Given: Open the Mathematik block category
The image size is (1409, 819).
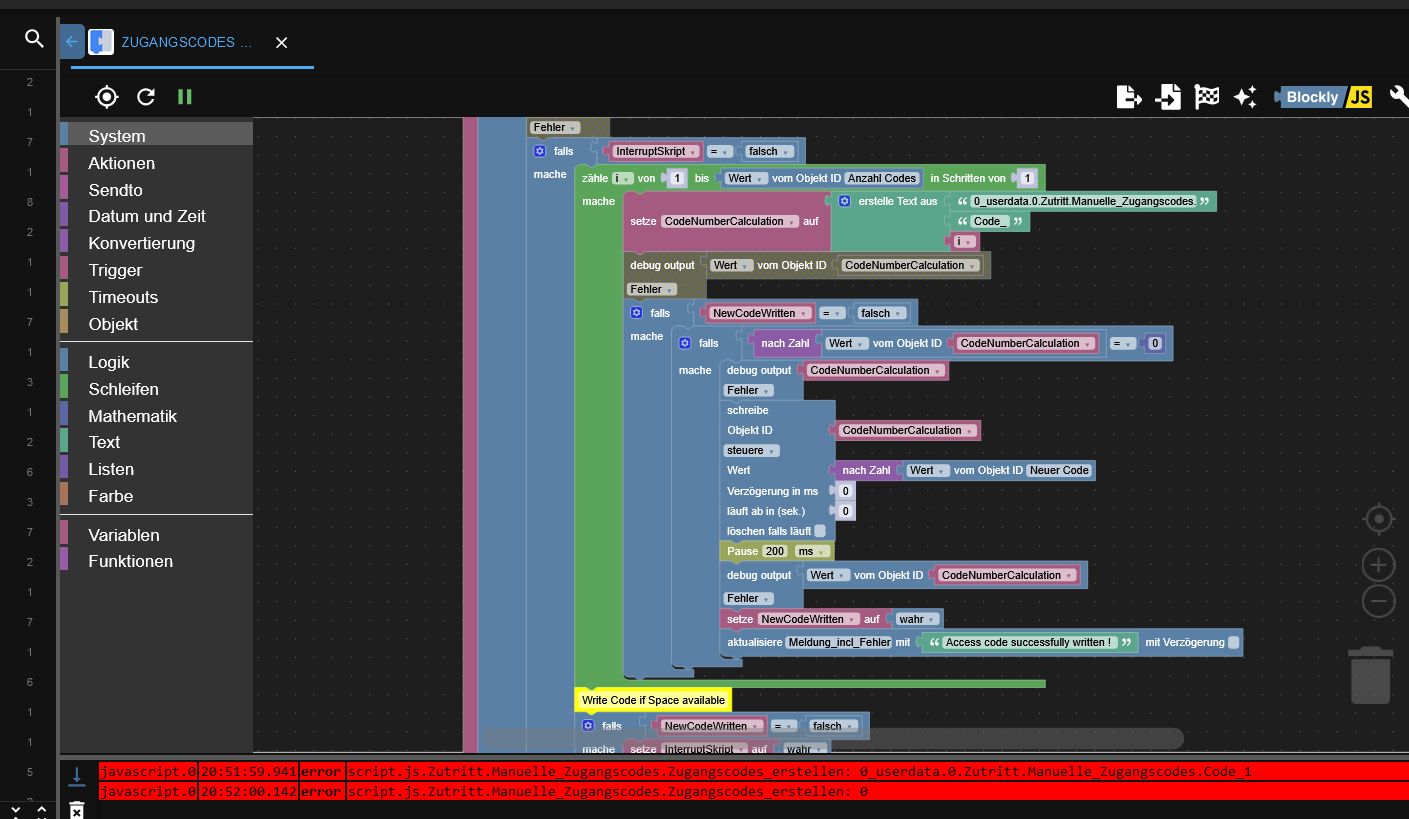Looking at the screenshot, I should 156,416.
